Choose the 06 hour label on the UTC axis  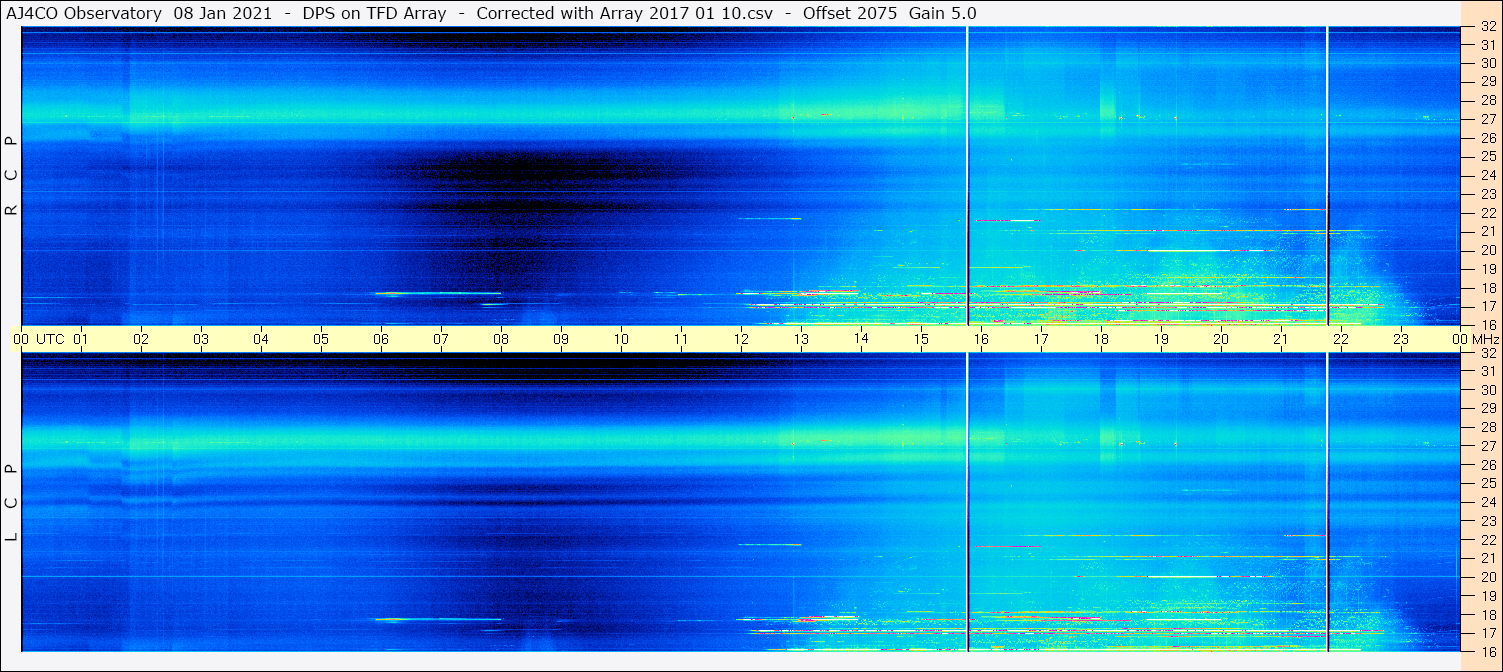[381, 339]
